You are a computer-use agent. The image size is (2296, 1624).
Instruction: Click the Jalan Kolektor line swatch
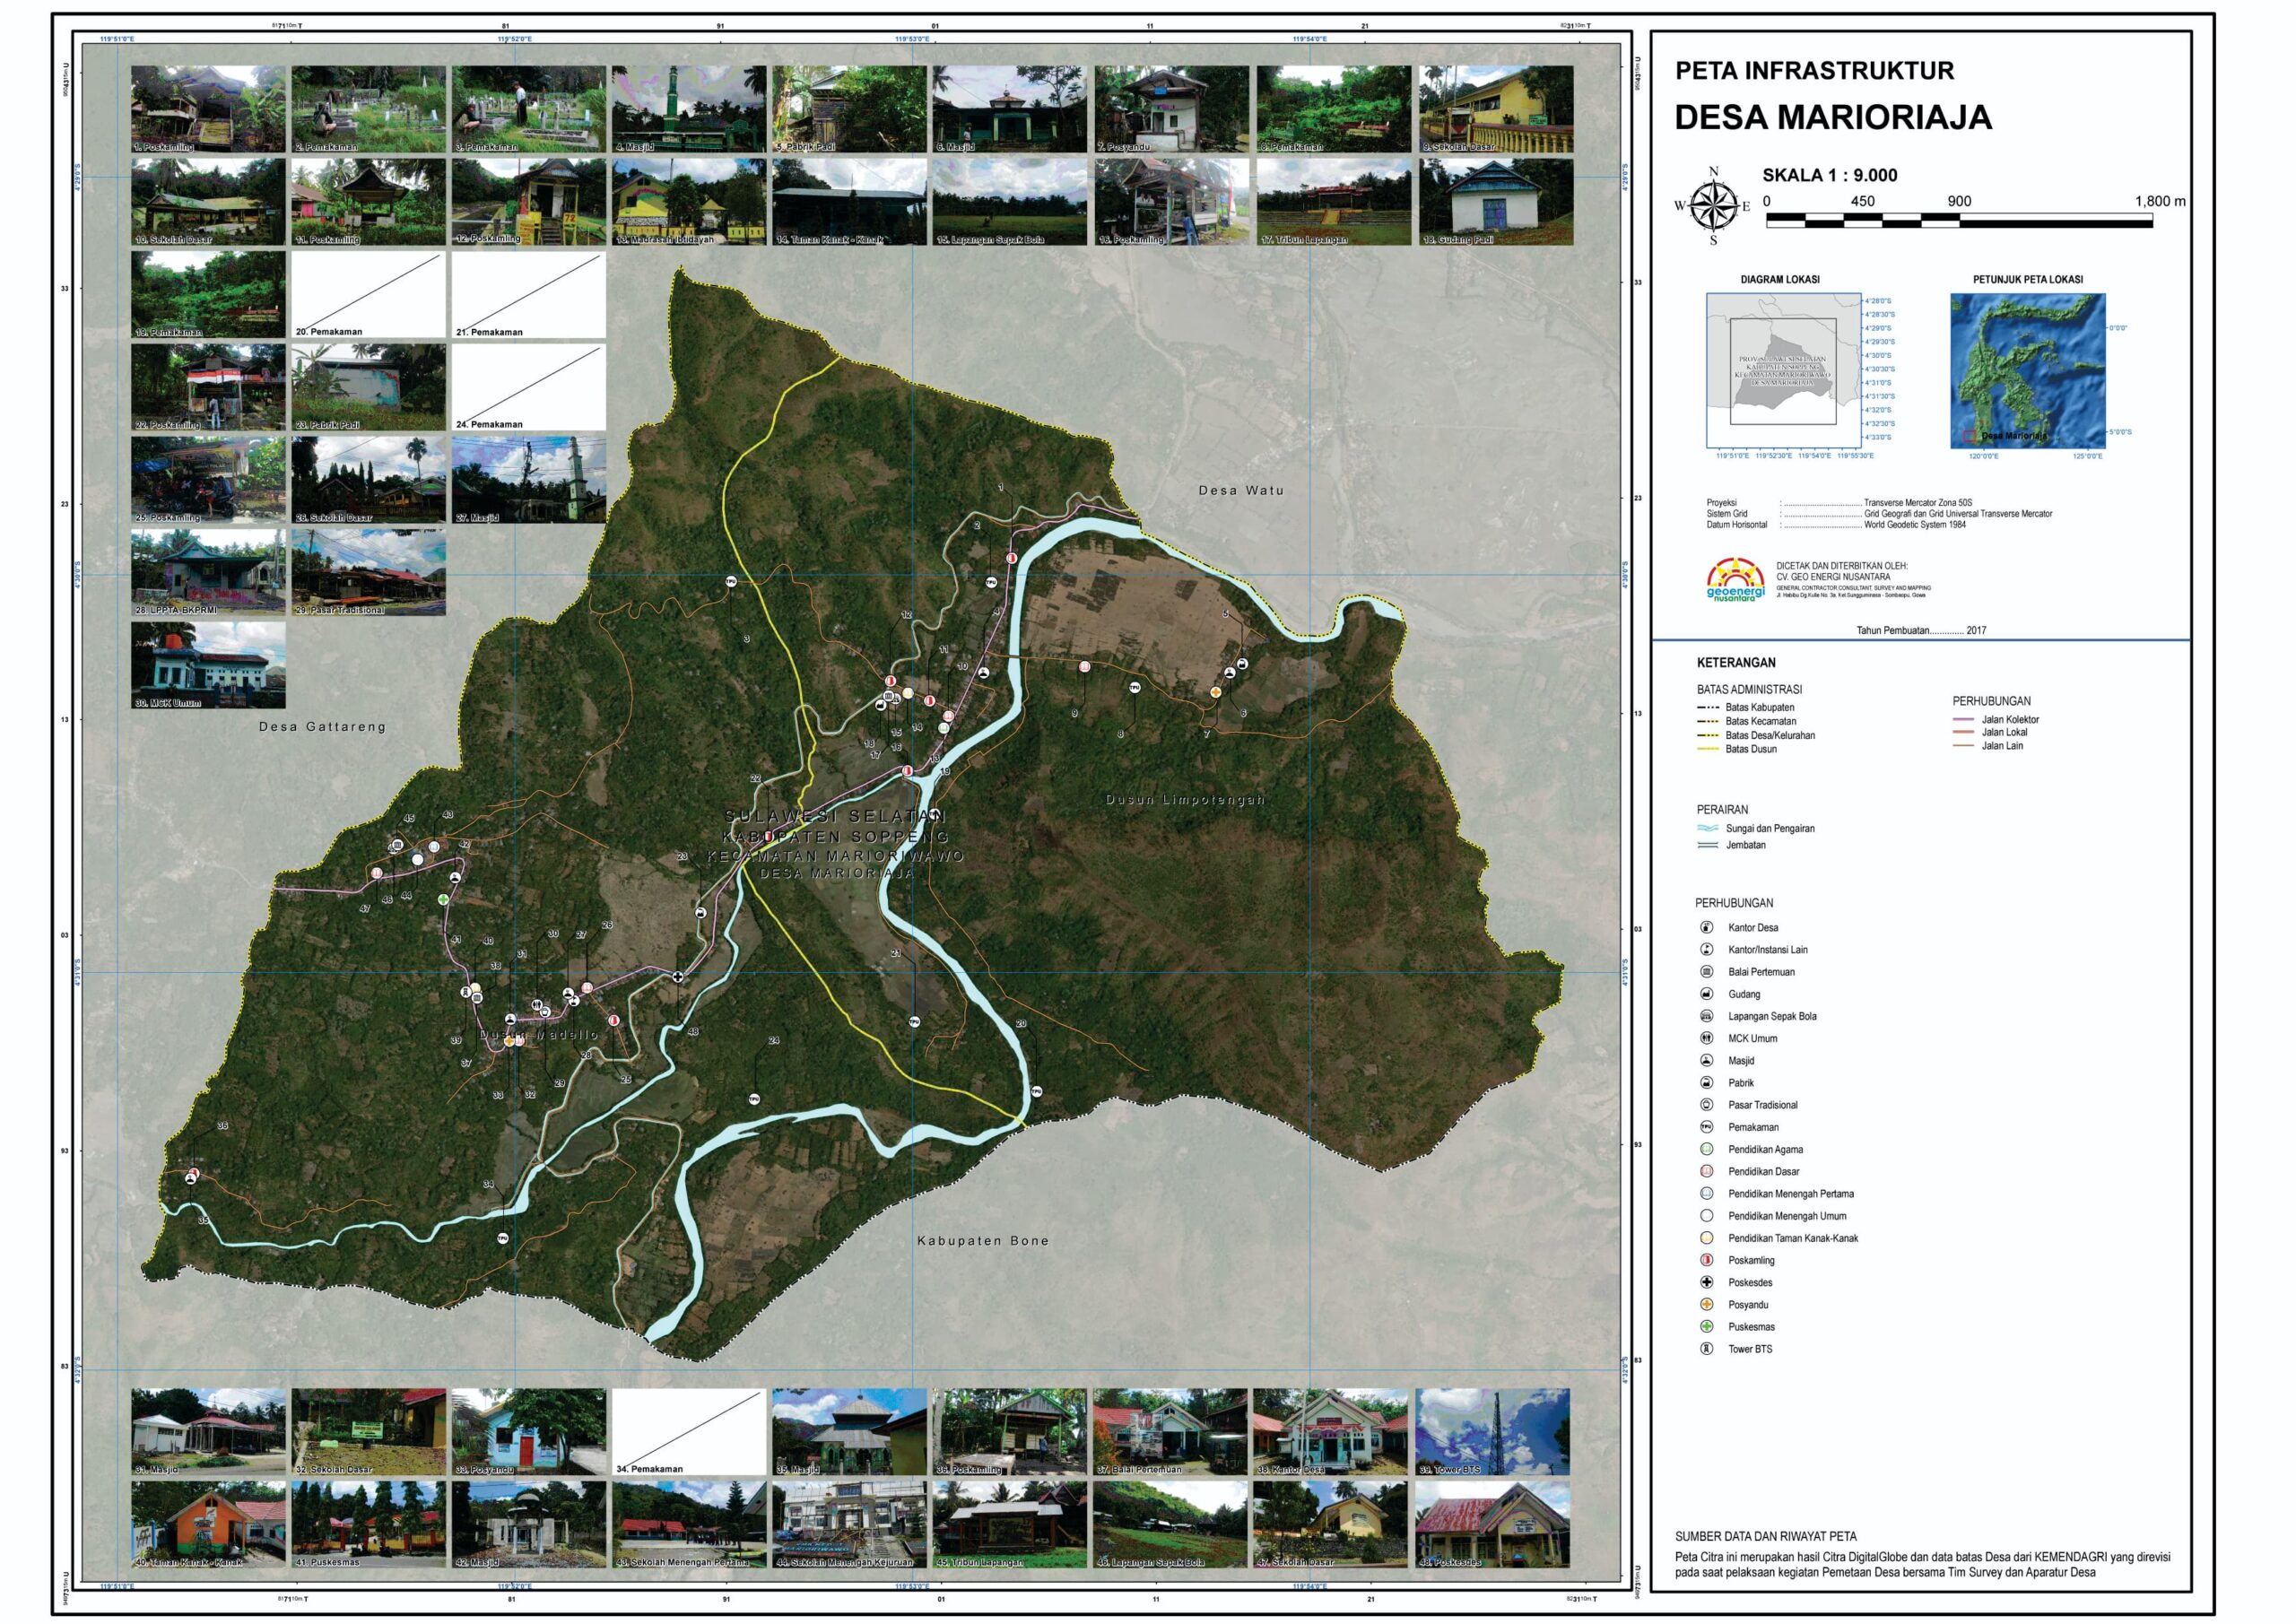[1966, 719]
